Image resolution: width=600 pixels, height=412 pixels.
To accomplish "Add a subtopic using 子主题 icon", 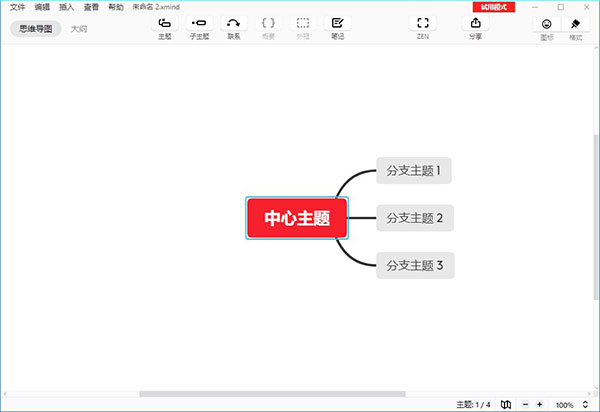I will tap(199, 23).
